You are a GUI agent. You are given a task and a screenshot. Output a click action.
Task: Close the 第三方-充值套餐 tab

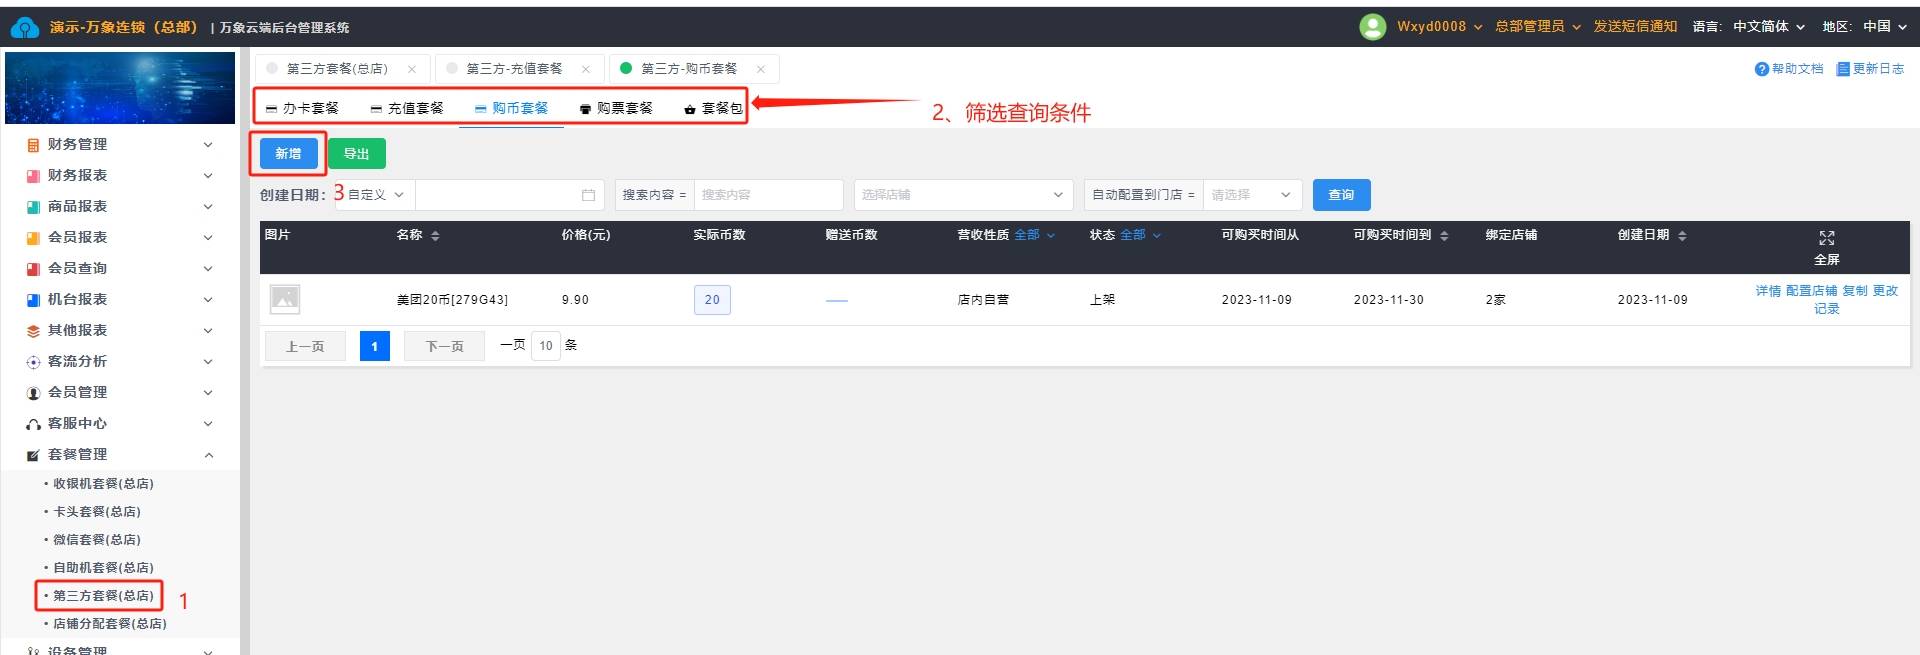pyautogui.click(x=586, y=69)
